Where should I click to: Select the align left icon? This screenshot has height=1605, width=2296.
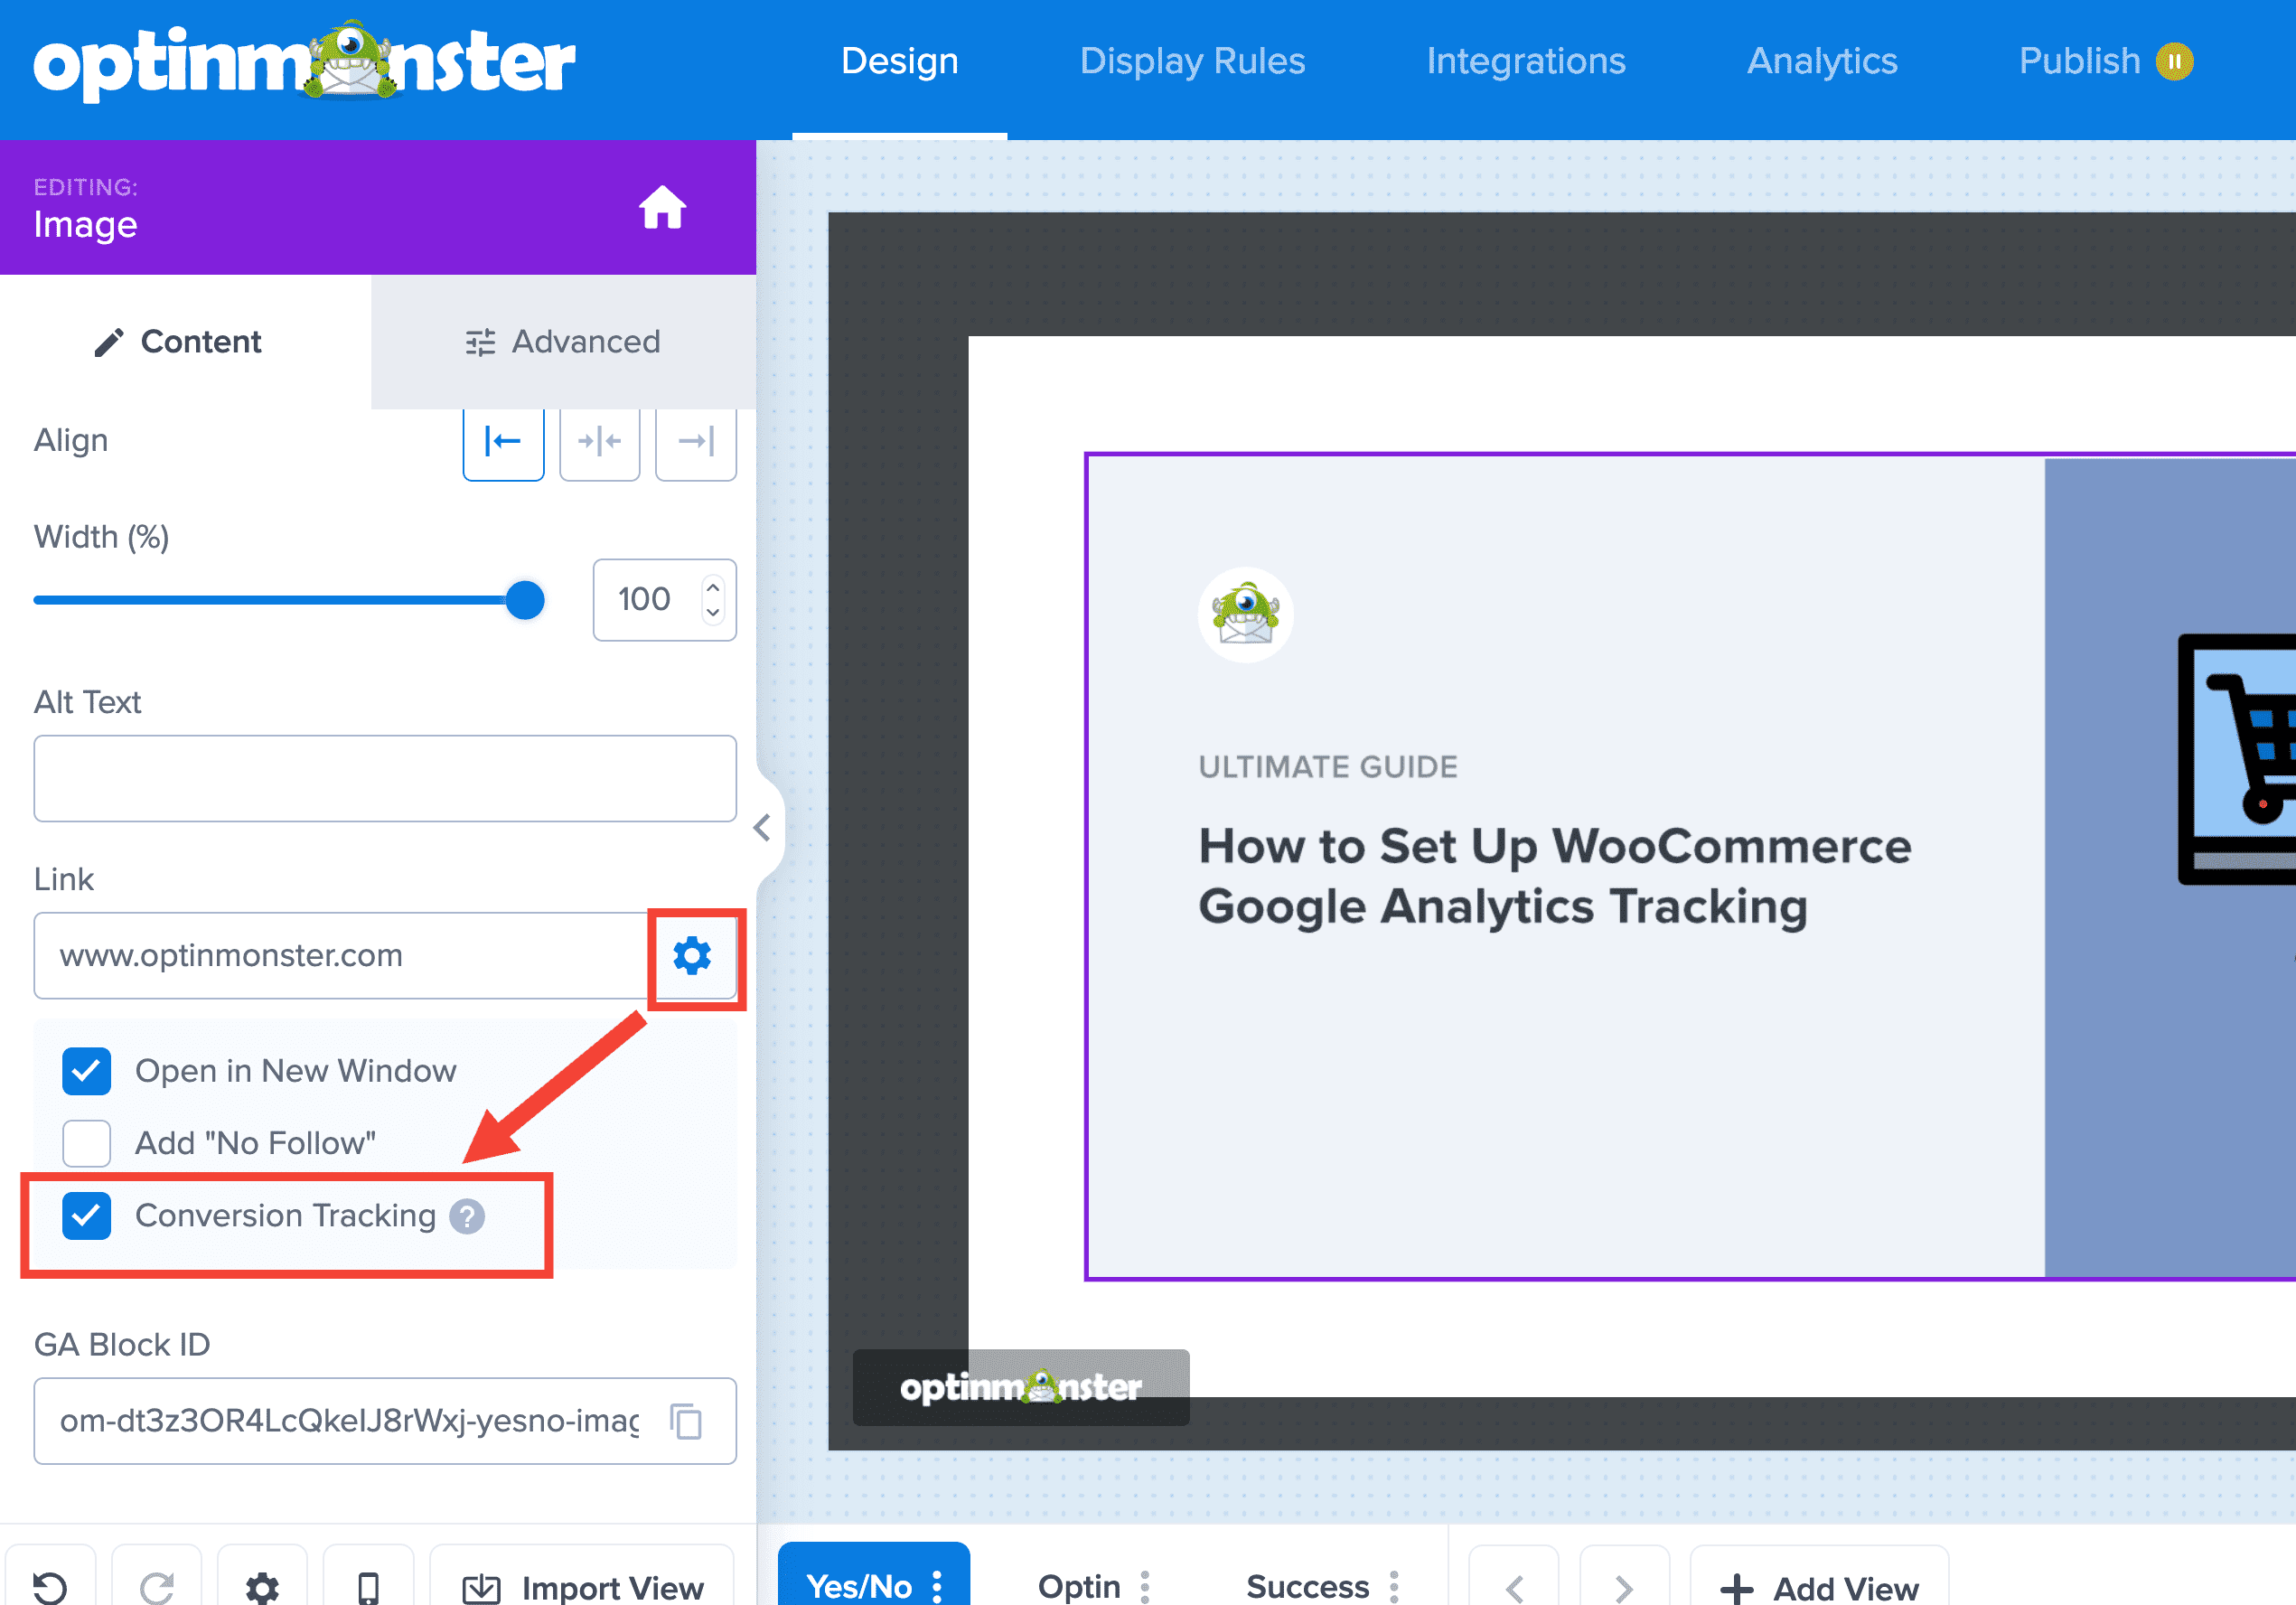click(503, 441)
